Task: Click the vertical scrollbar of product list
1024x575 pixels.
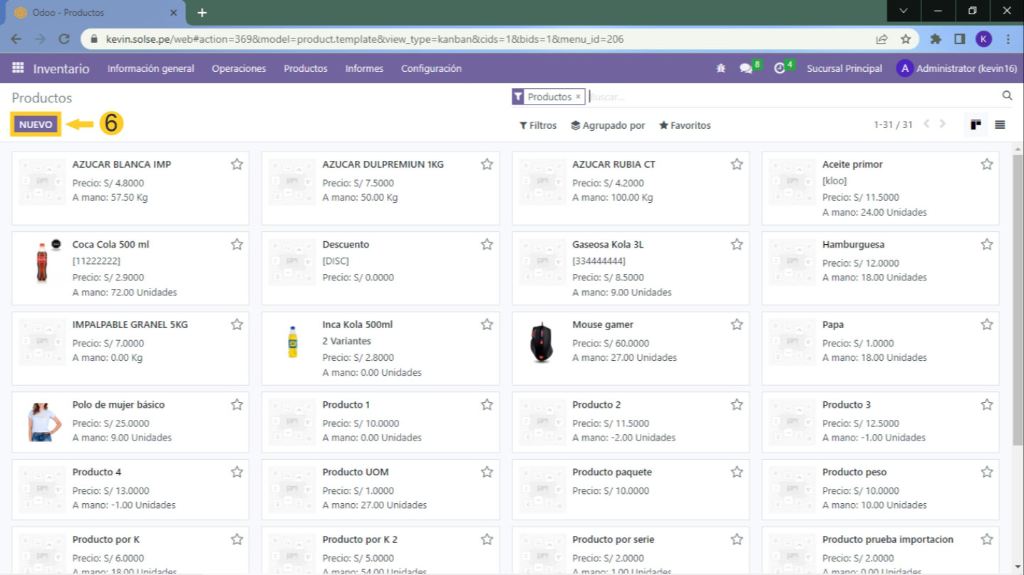Action: [x=1017, y=300]
